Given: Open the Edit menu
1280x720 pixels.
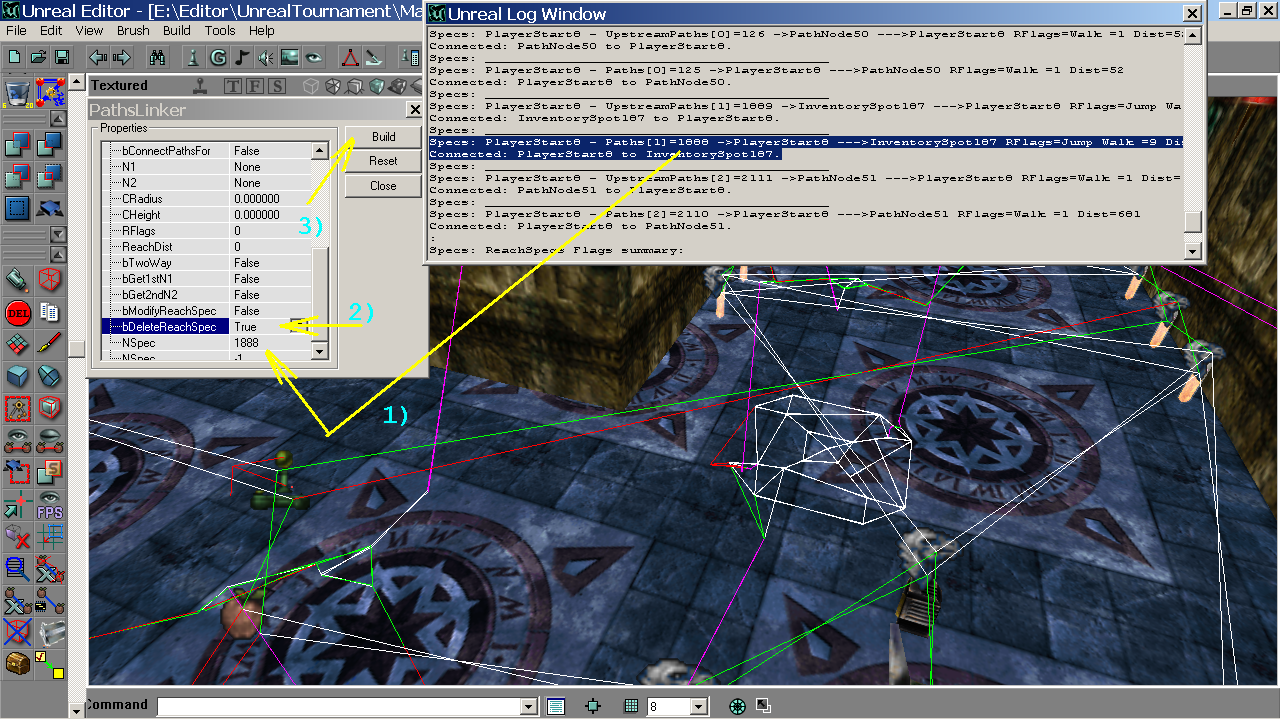Looking at the screenshot, I should (51, 31).
